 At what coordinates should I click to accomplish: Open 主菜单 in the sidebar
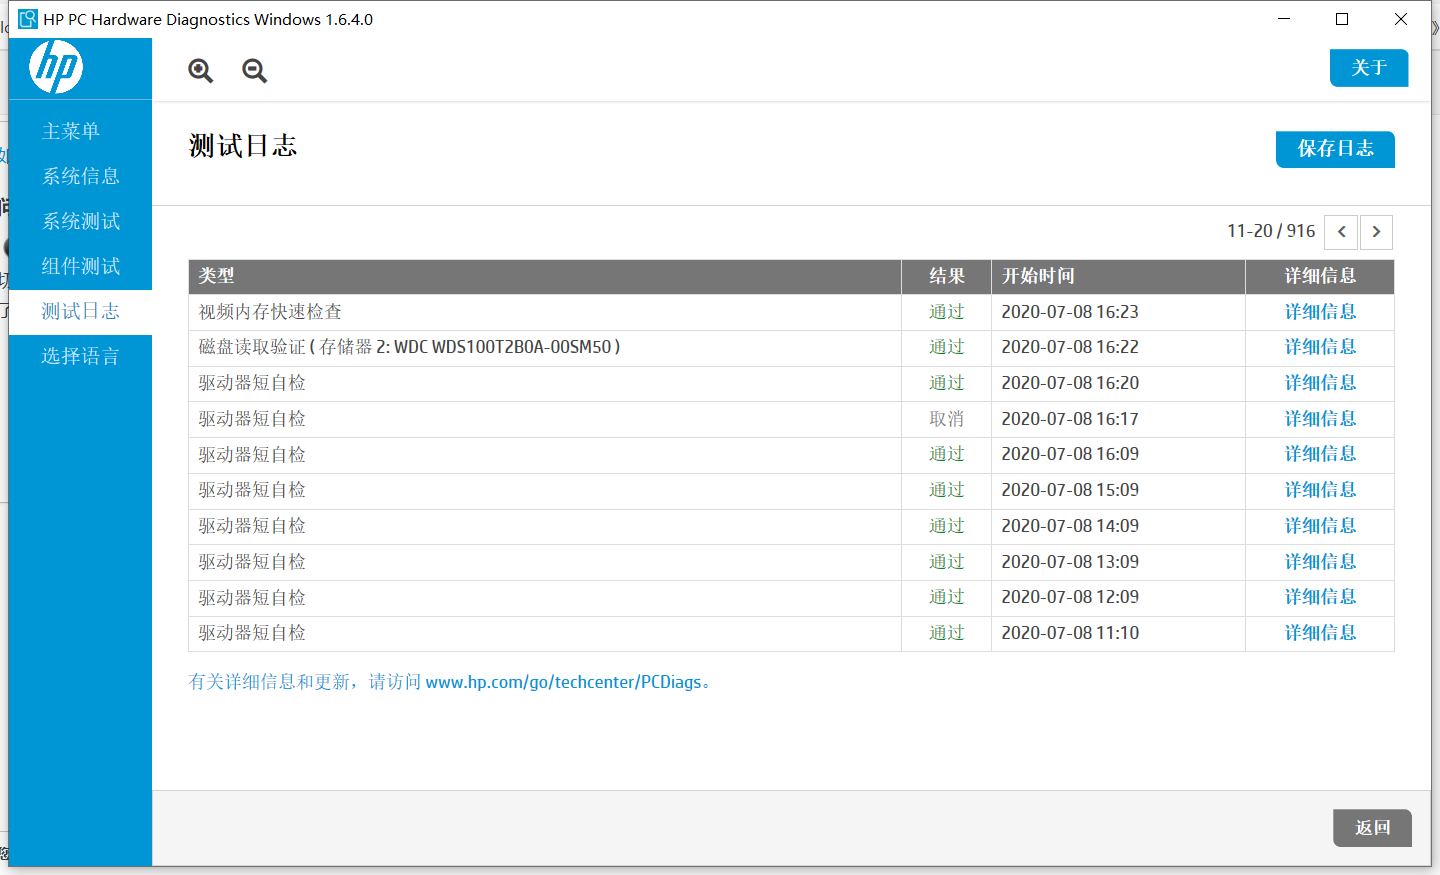coord(71,131)
